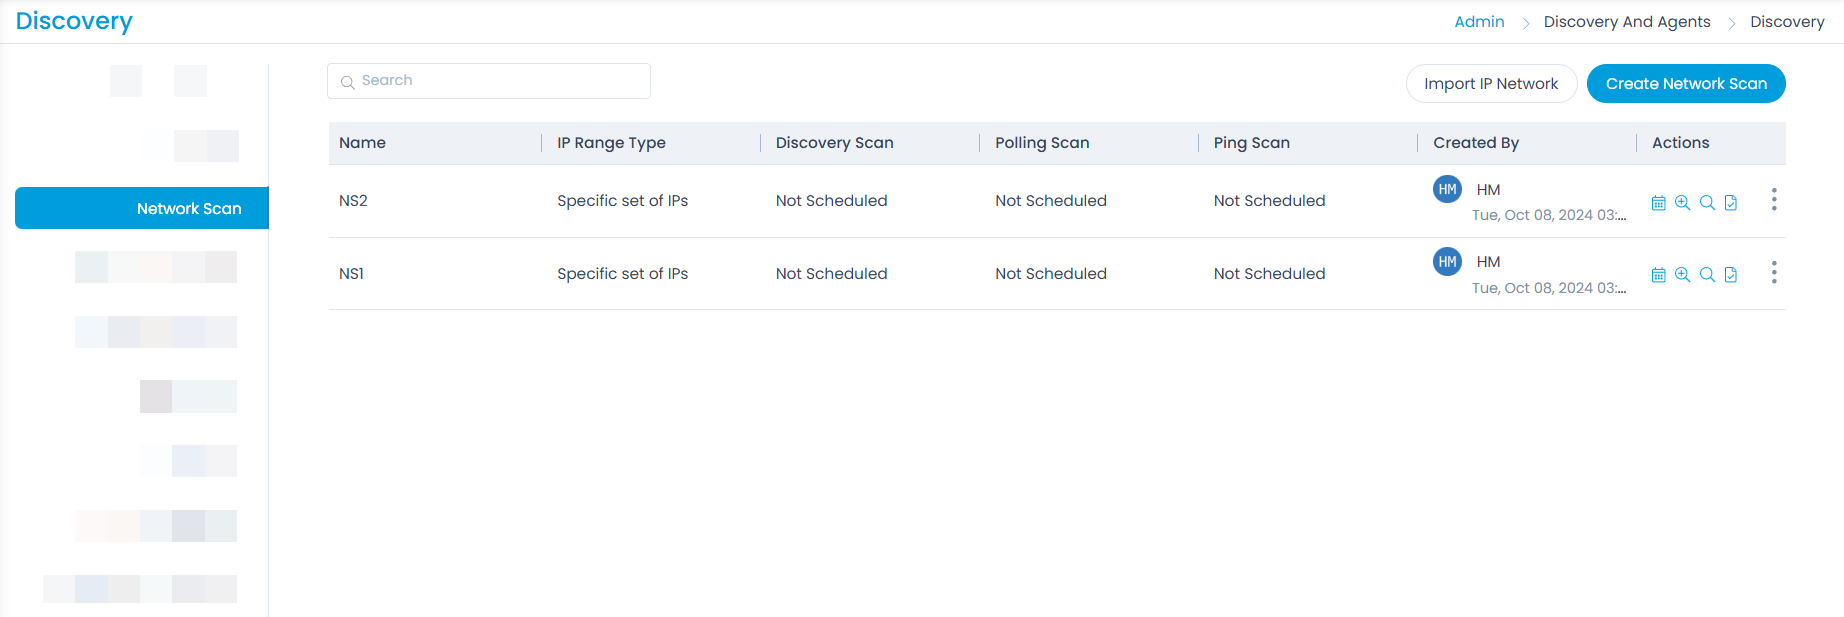Click the plain magnifier icon for NS1
This screenshot has height=617, width=1844.
(1707, 275)
